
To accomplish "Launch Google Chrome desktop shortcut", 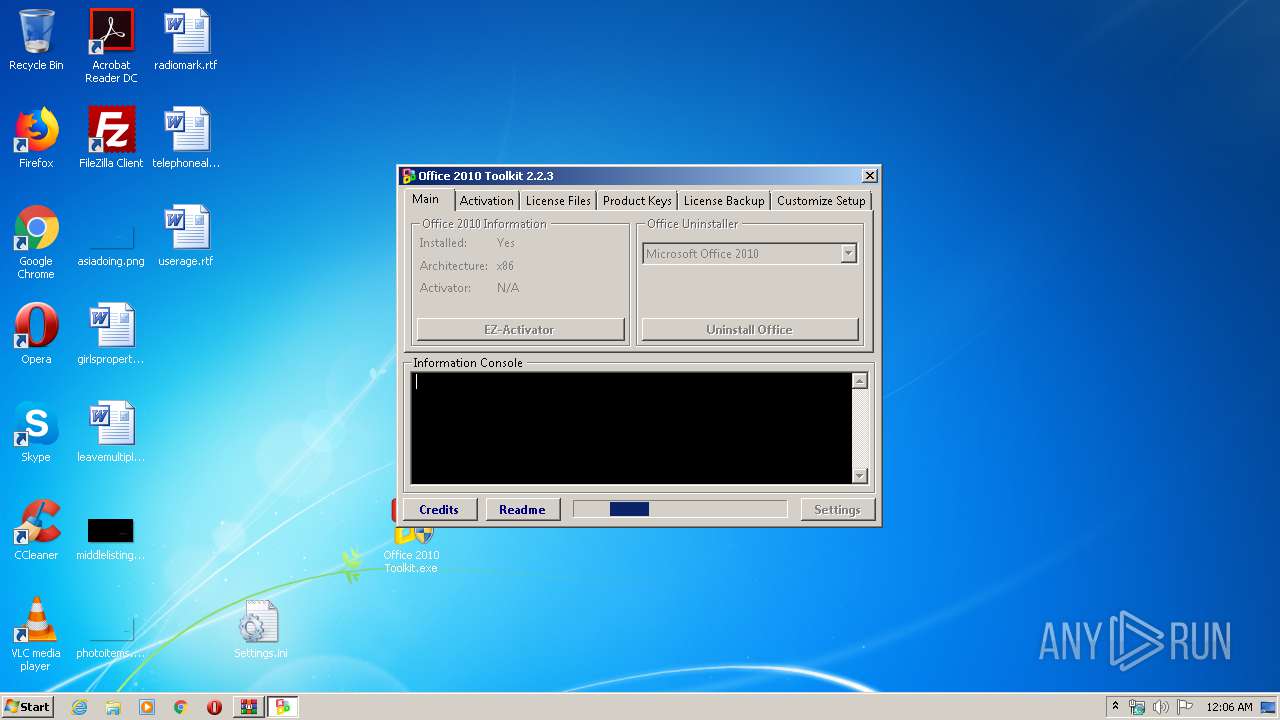I will click(36, 243).
